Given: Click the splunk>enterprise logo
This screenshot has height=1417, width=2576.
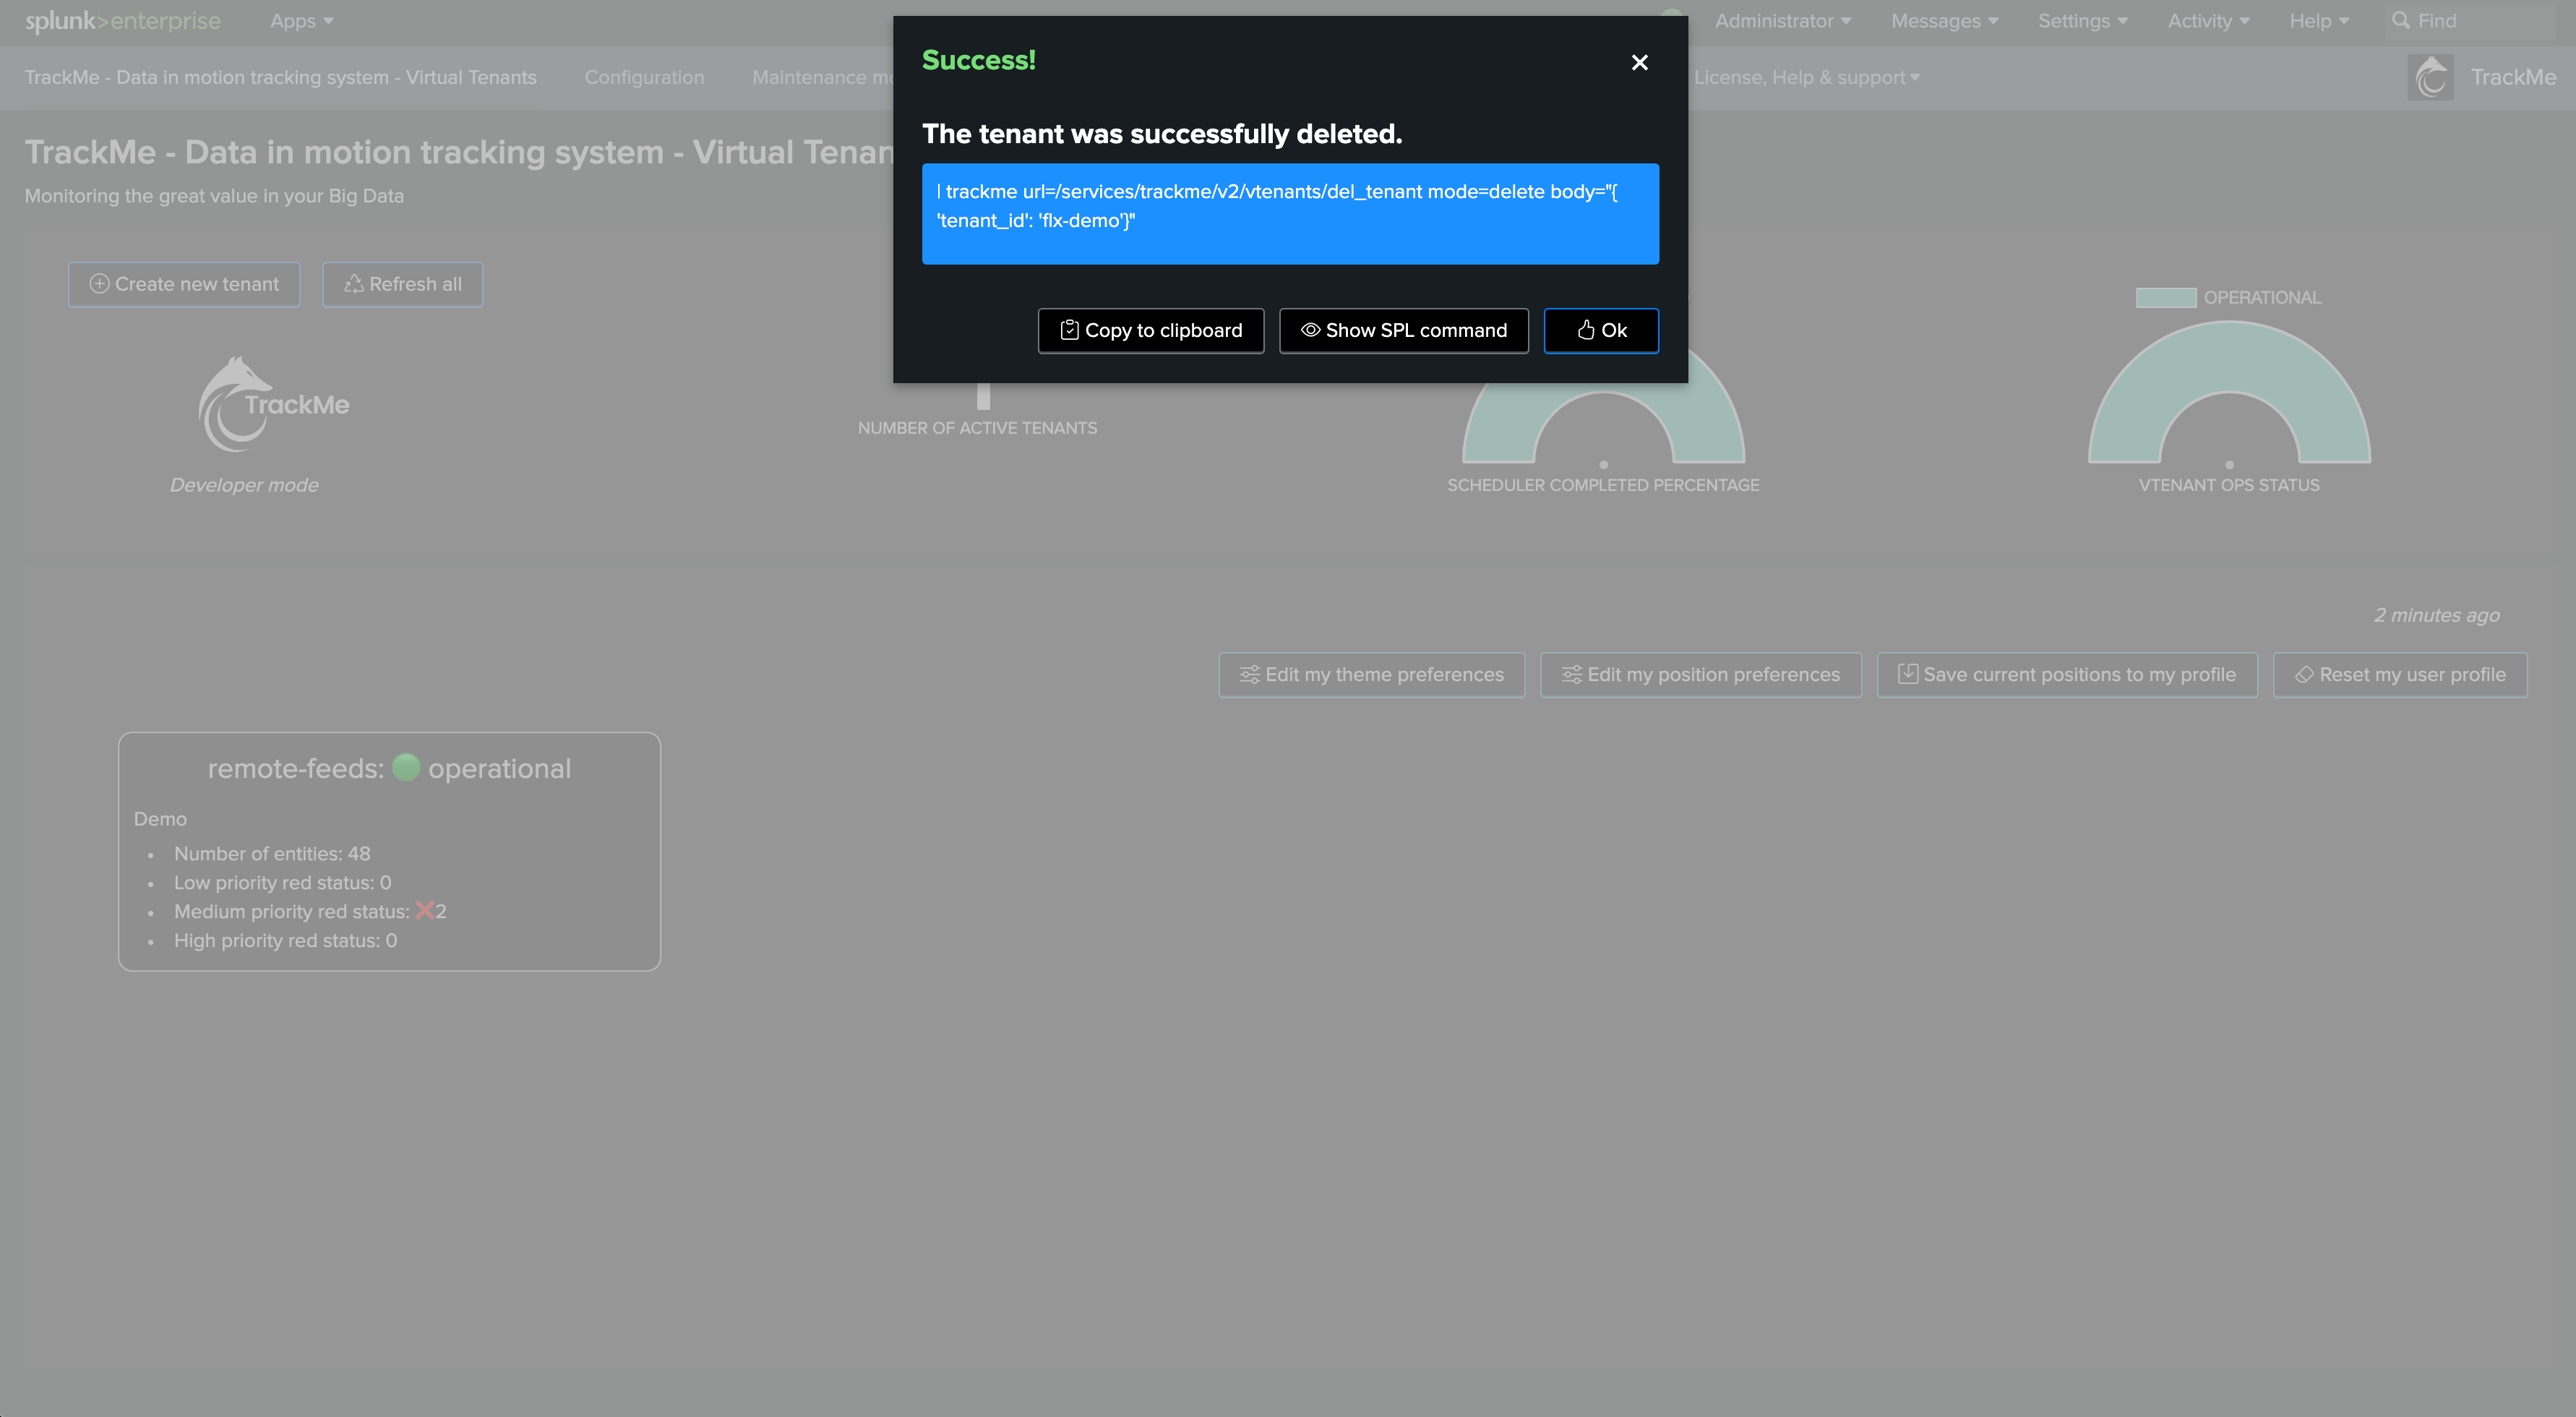Looking at the screenshot, I should [122, 21].
